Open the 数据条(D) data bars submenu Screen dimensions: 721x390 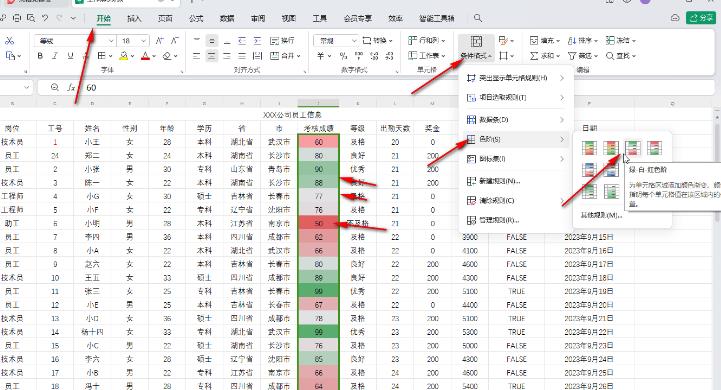(x=516, y=120)
